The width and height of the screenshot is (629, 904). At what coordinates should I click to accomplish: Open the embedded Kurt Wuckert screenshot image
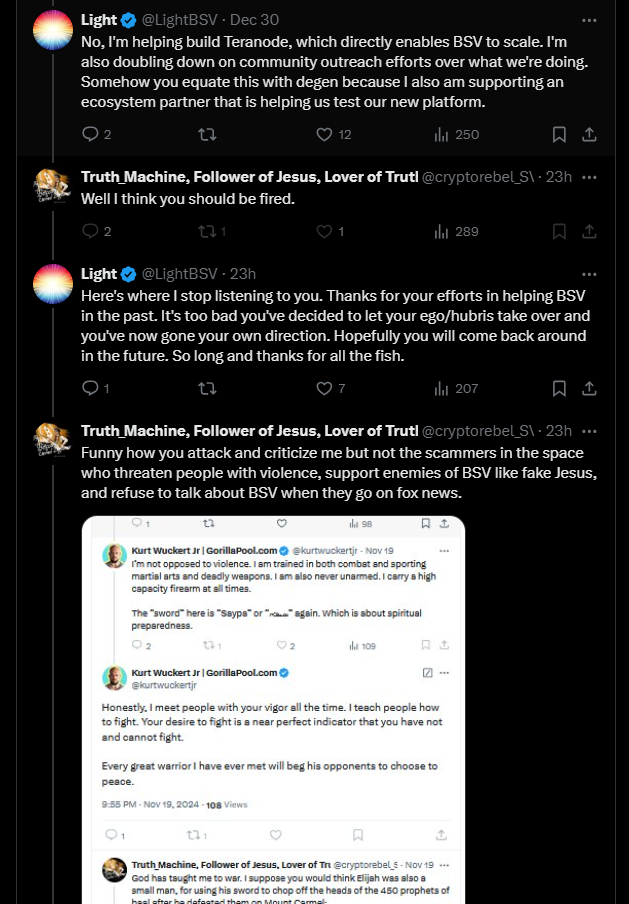273,710
